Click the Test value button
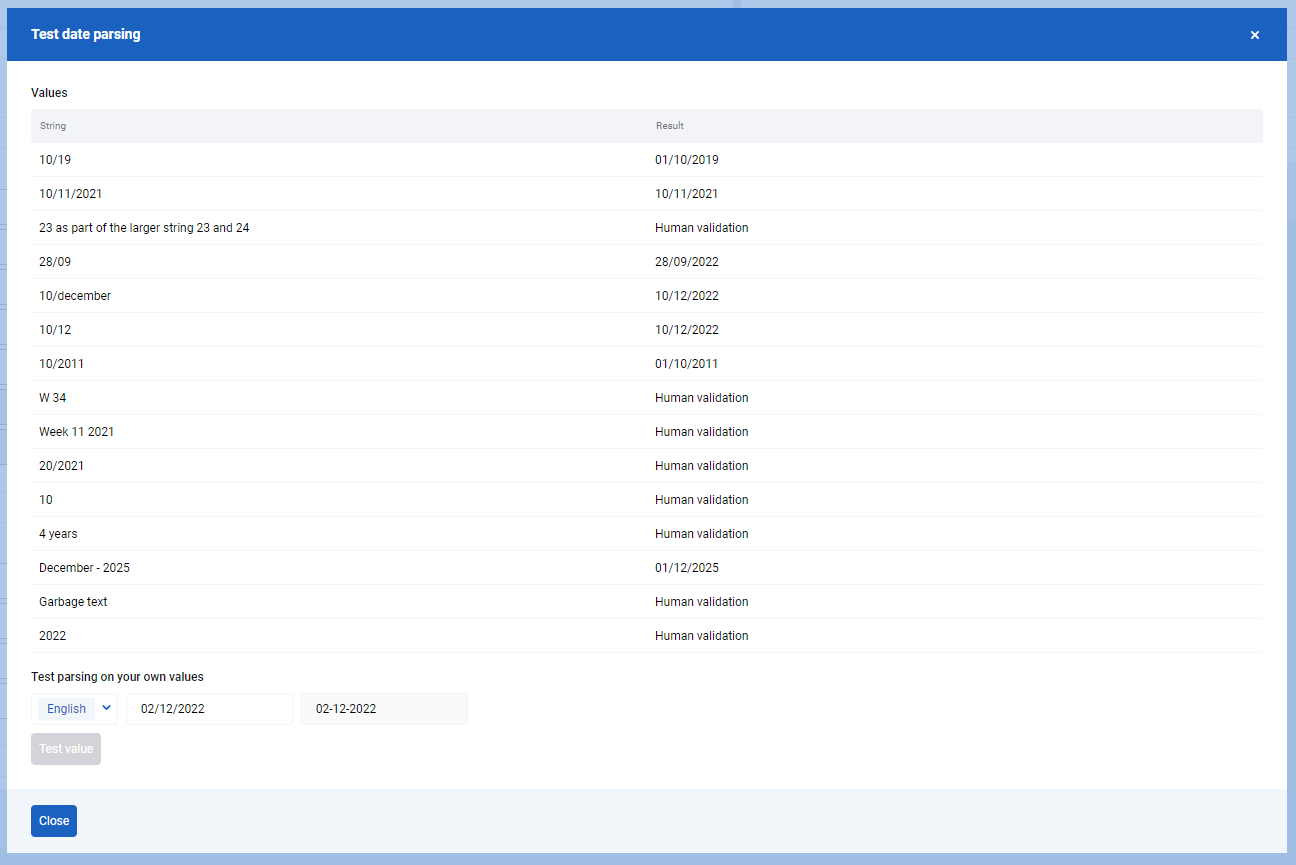Viewport: 1296px width, 865px height. pyautogui.click(x=66, y=749)
